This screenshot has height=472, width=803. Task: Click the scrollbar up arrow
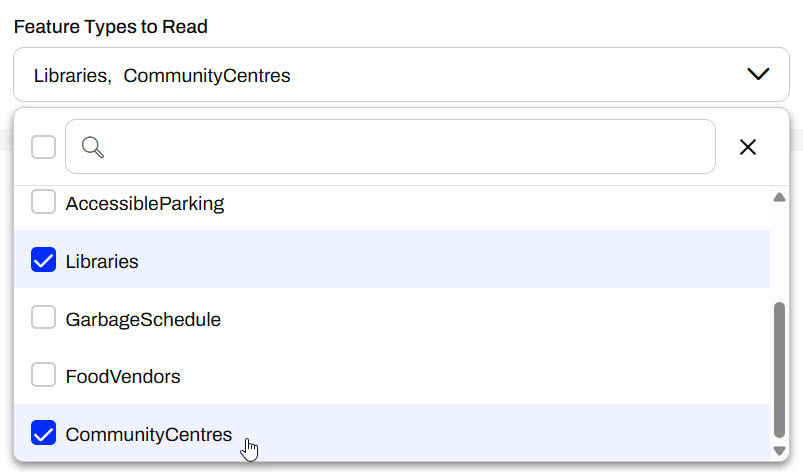pyautogui.click(x=779, y=197)
